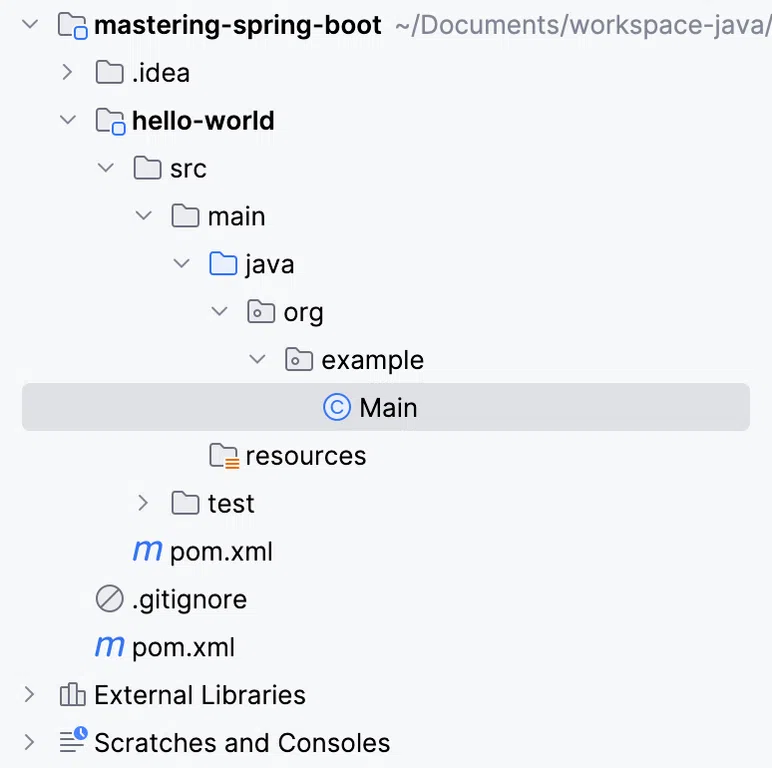This screenshot has height=768, width=772.
Task: Click the resources folder icon
Action: pos(224,455)
